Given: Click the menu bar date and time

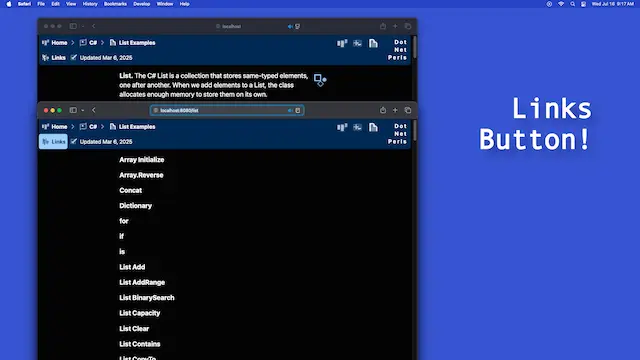Looking at the screenshot, I should tap(613, 4).
